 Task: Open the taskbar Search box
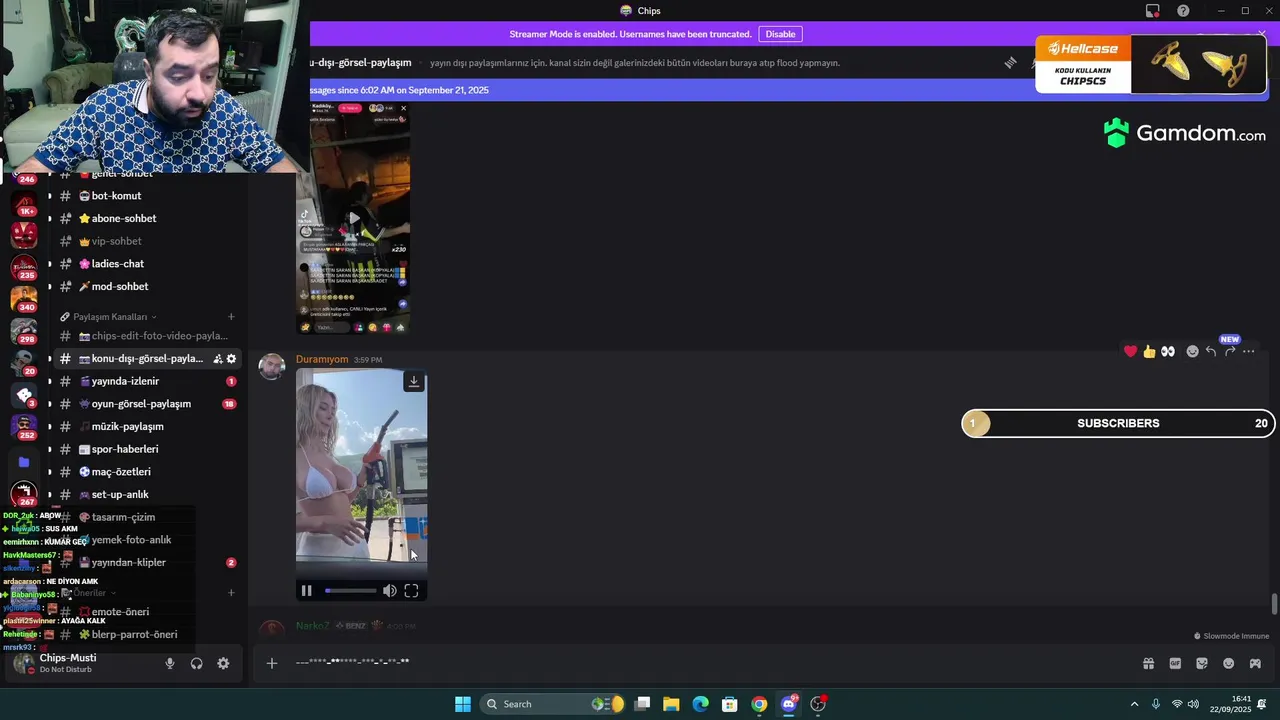click(553, 704)
